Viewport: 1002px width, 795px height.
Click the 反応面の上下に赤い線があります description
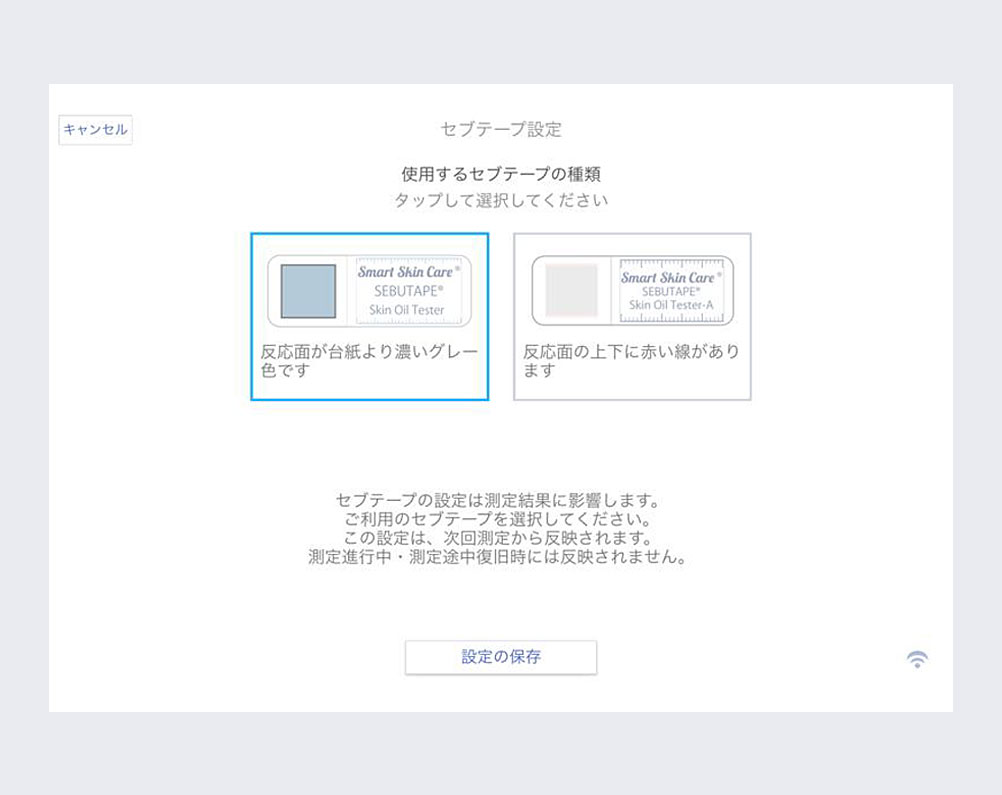[x=632, y=360]
